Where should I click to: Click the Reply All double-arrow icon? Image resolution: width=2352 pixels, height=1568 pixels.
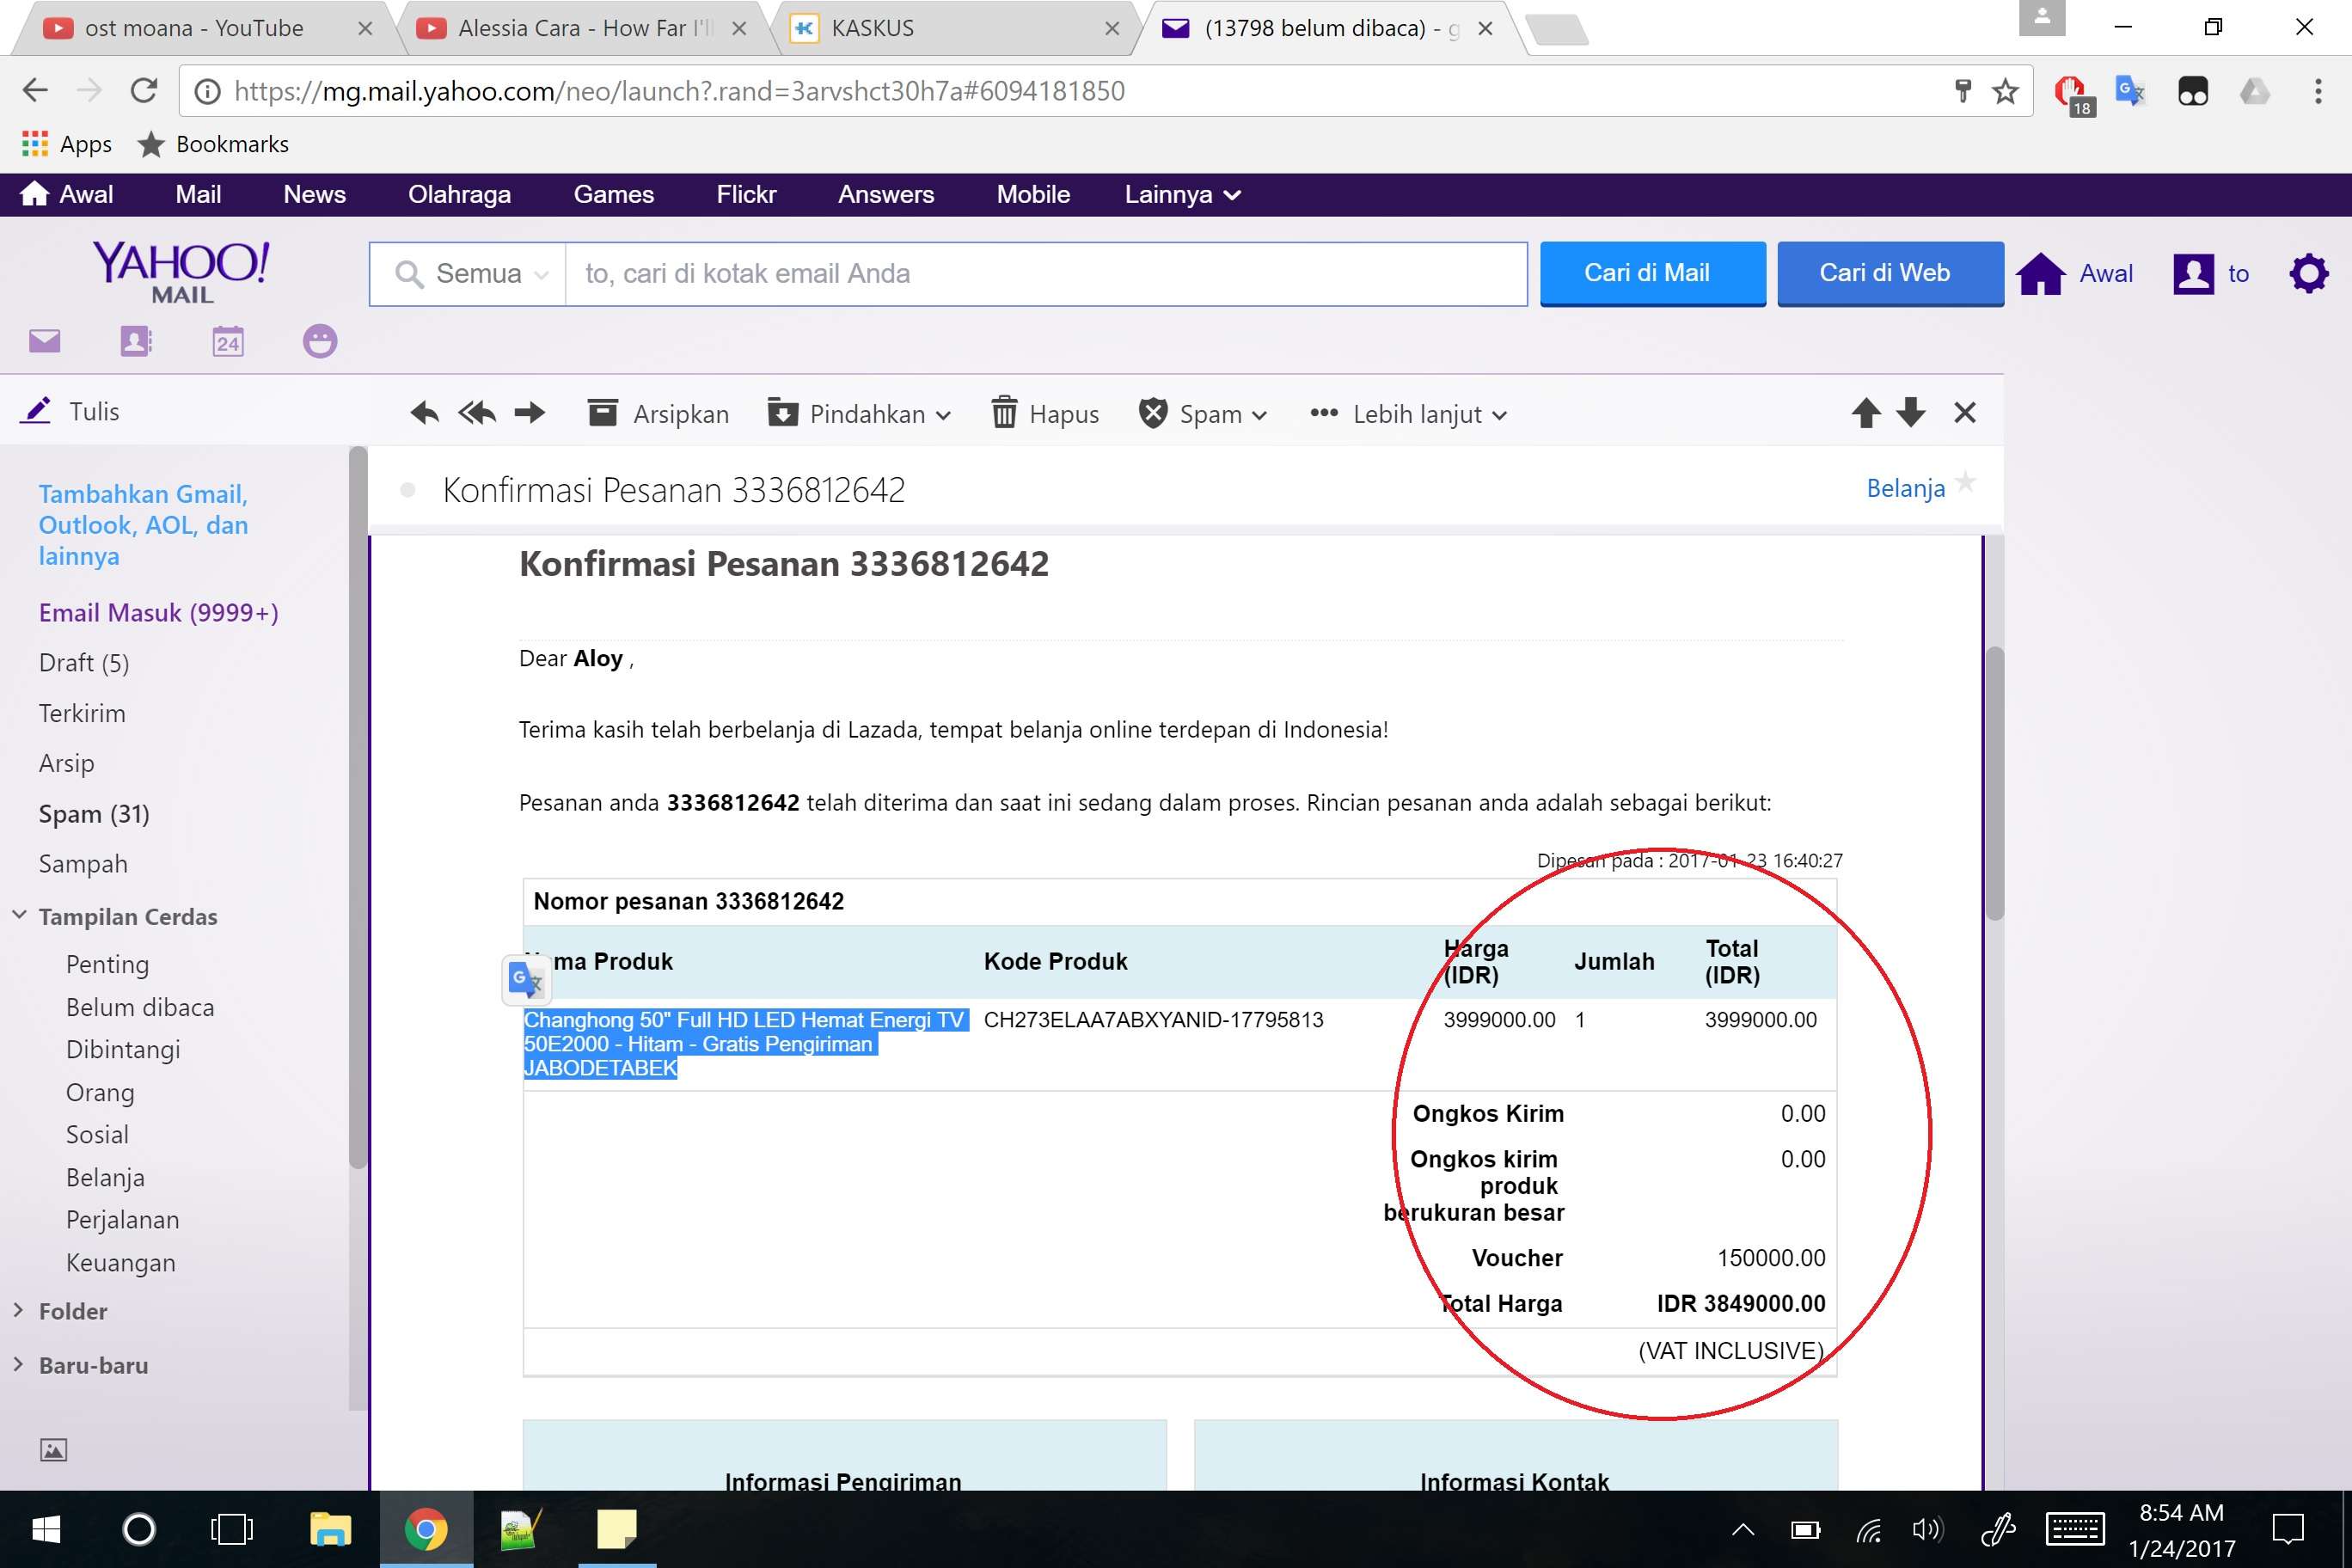pyautogui.click(x=477, y=413)
